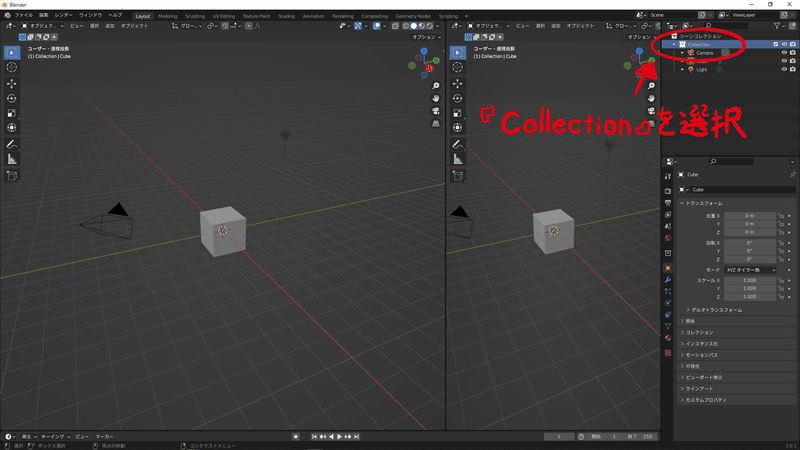Toggle camera view icon in left viewport
Viewport: 800px width, 450px height.
click(436, 111)
